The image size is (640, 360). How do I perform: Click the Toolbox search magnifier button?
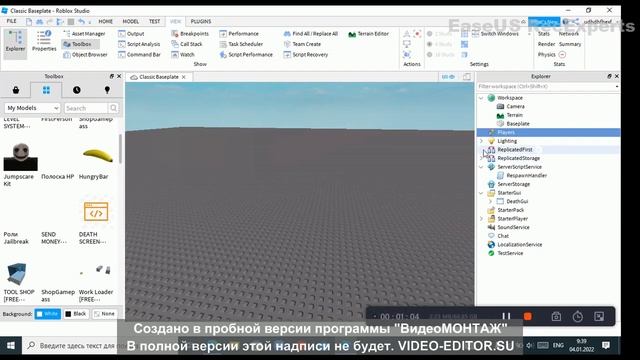coord(113,108)
